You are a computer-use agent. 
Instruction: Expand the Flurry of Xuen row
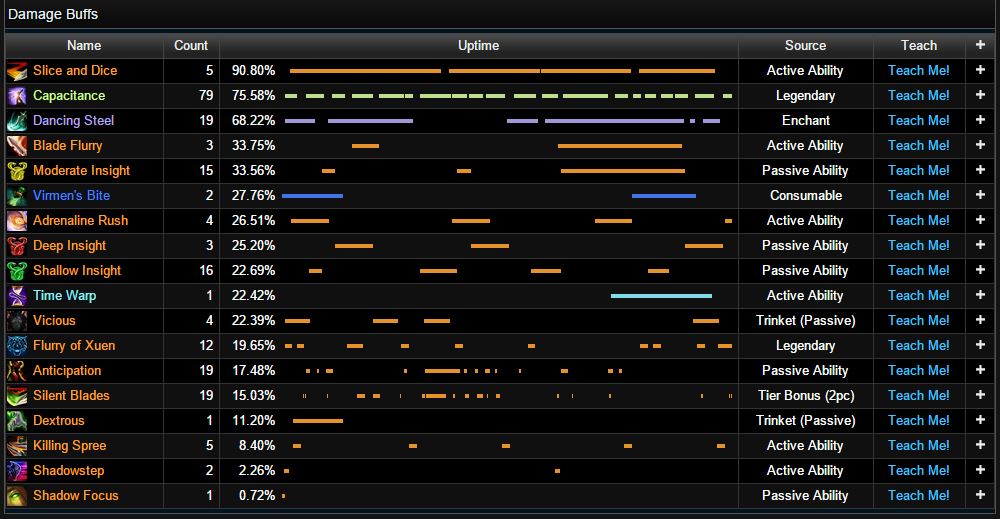coord(981,346)
